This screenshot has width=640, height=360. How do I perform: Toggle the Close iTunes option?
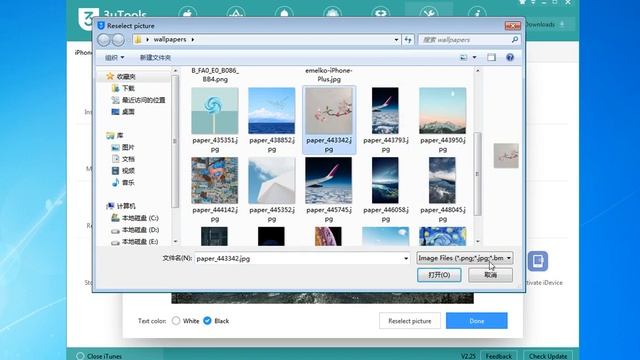pyautogui.click(x=100, y=356)
